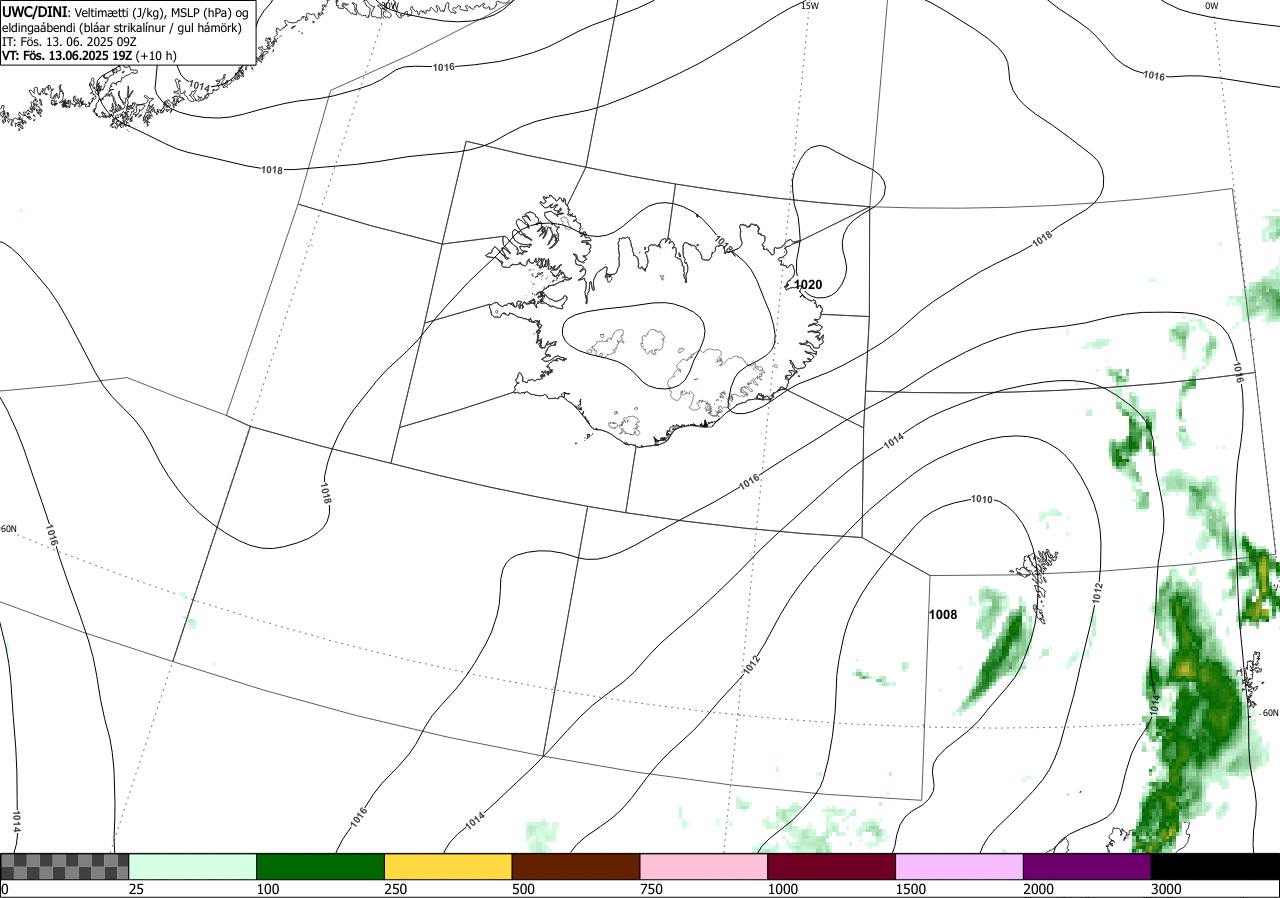Pick the dark green 100–250 legend swatch
The image size is (1280, 898).
pyautogui.click(x=321, y=866)
